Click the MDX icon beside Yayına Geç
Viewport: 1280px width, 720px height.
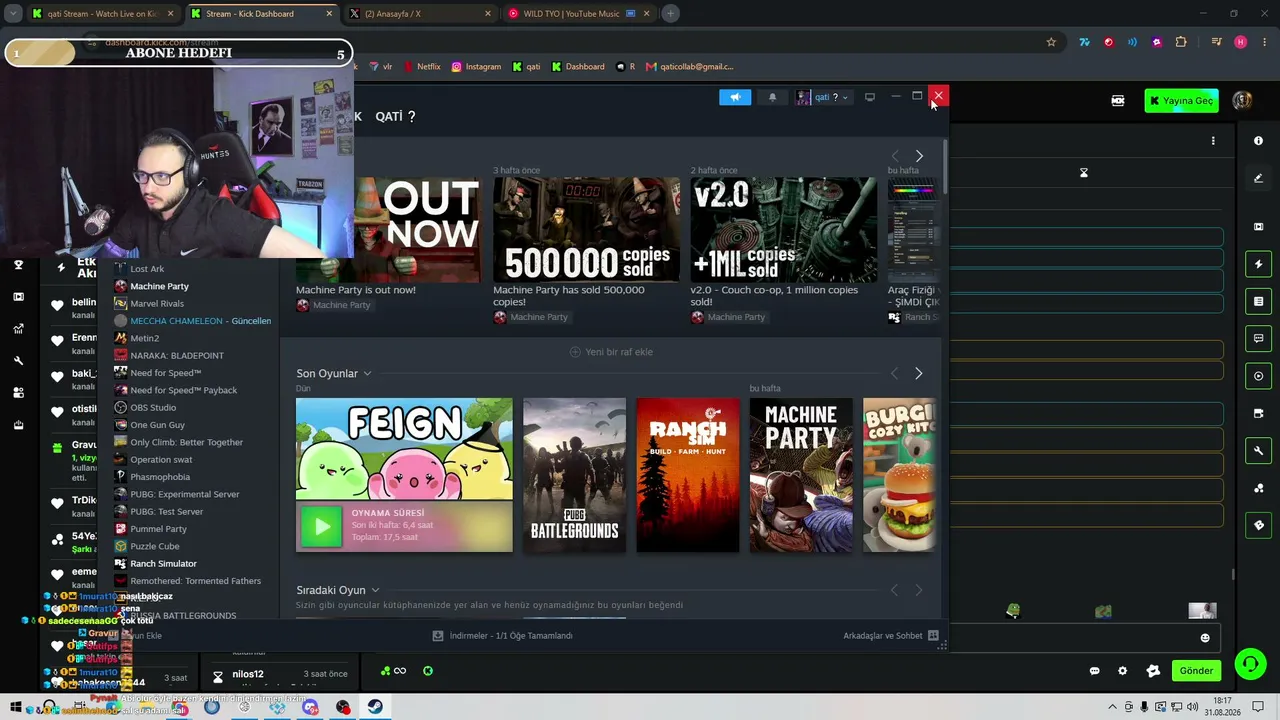1118,101
